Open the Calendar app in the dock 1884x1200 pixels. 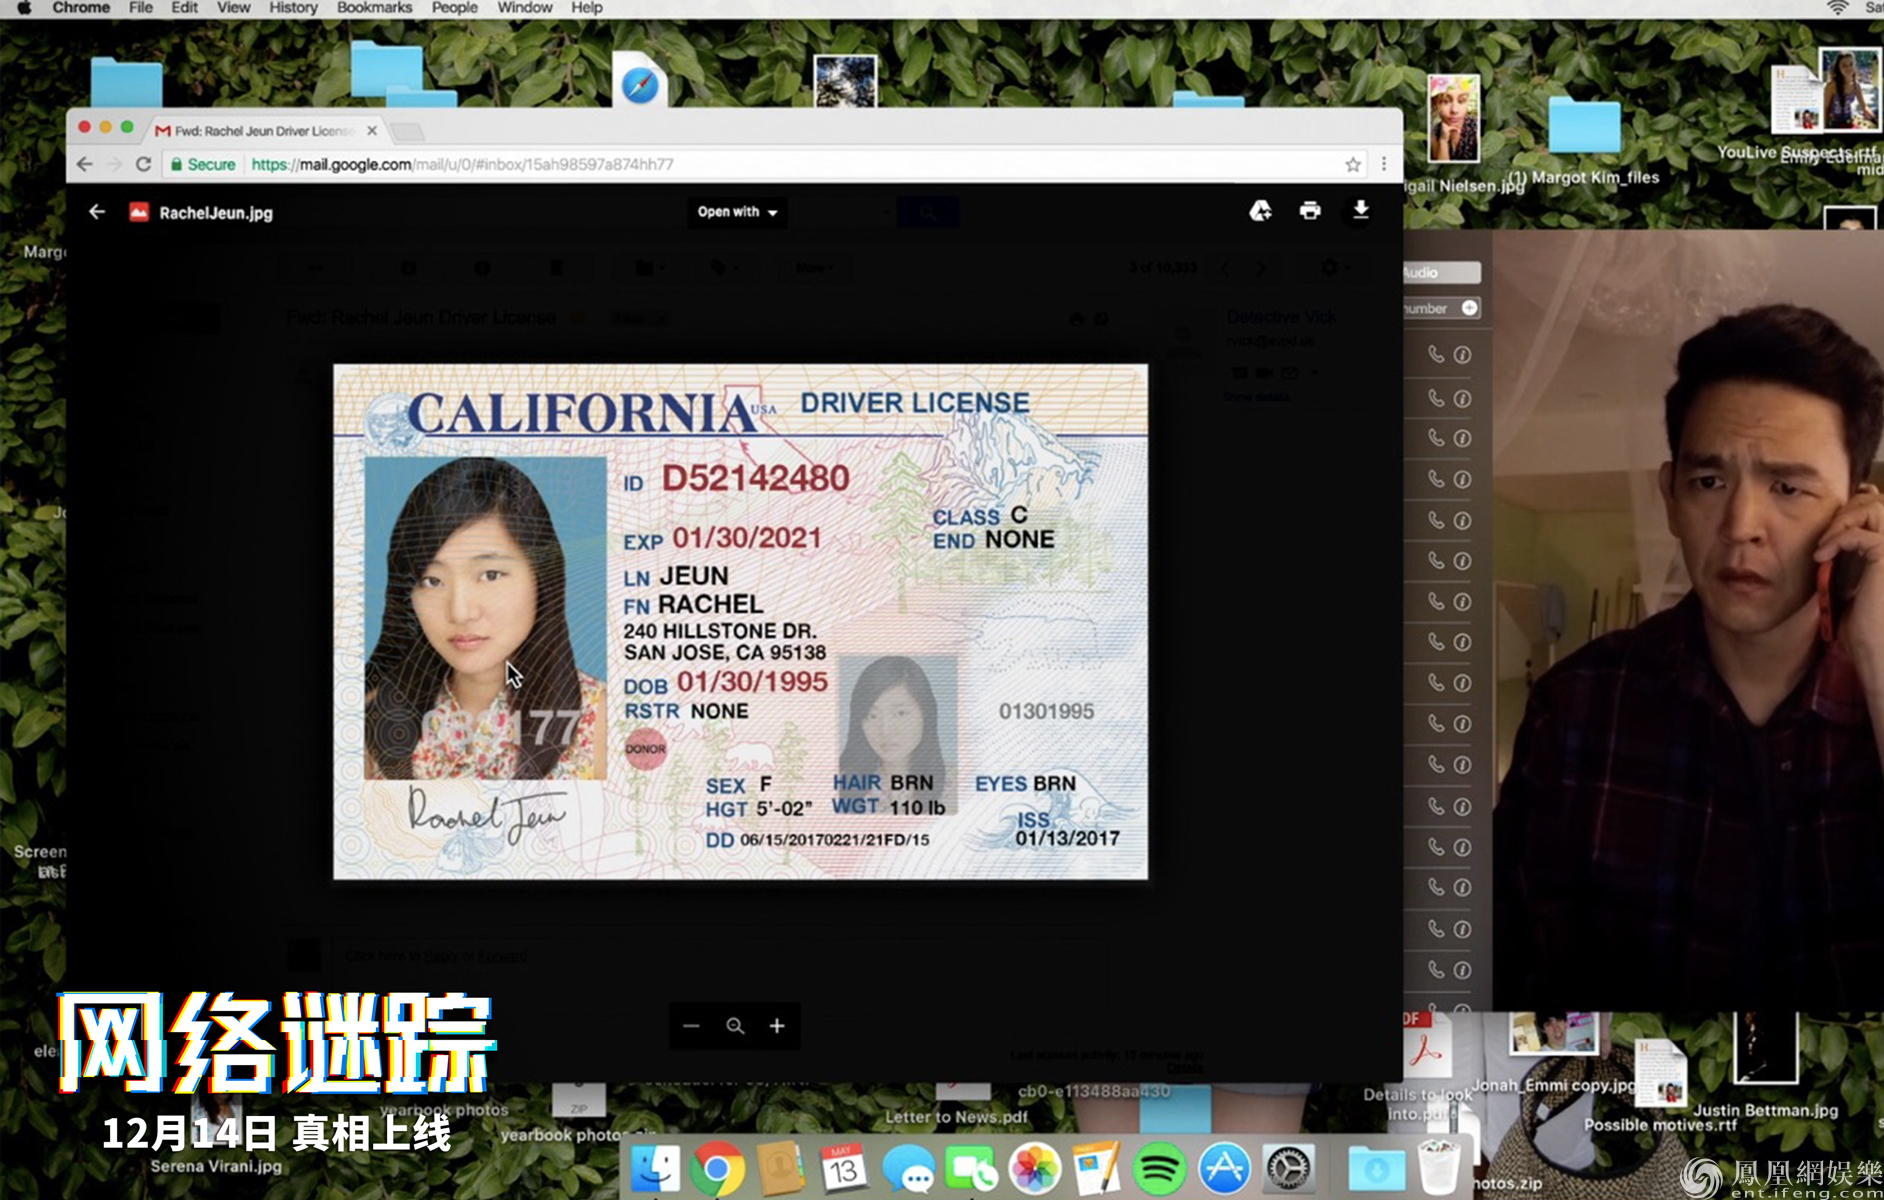tap(843, 1168)
